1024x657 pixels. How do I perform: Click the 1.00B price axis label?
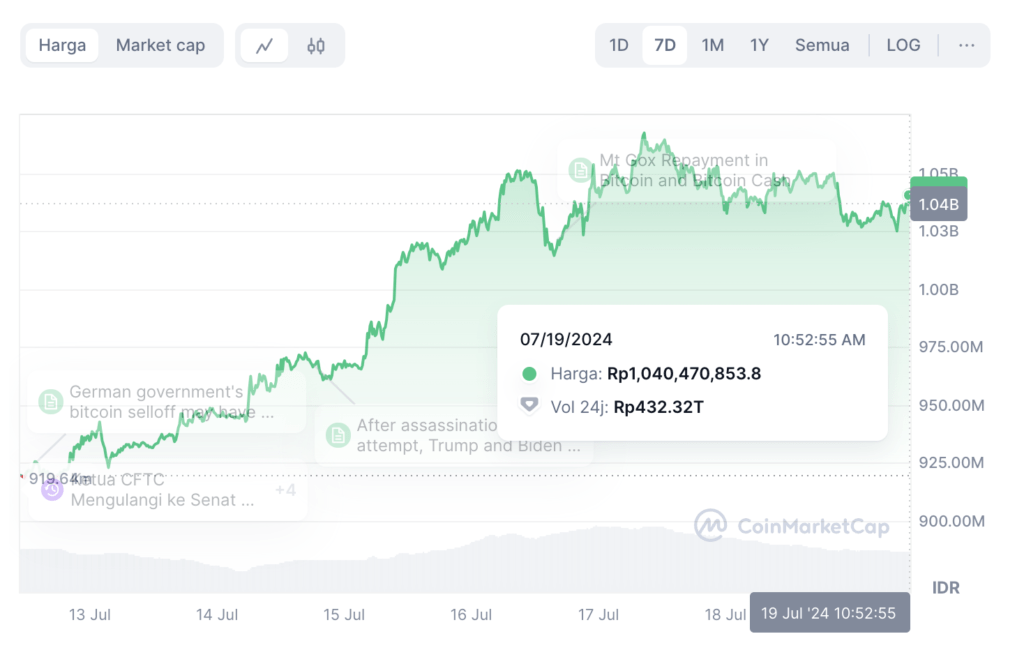click(x=938, y=289)
